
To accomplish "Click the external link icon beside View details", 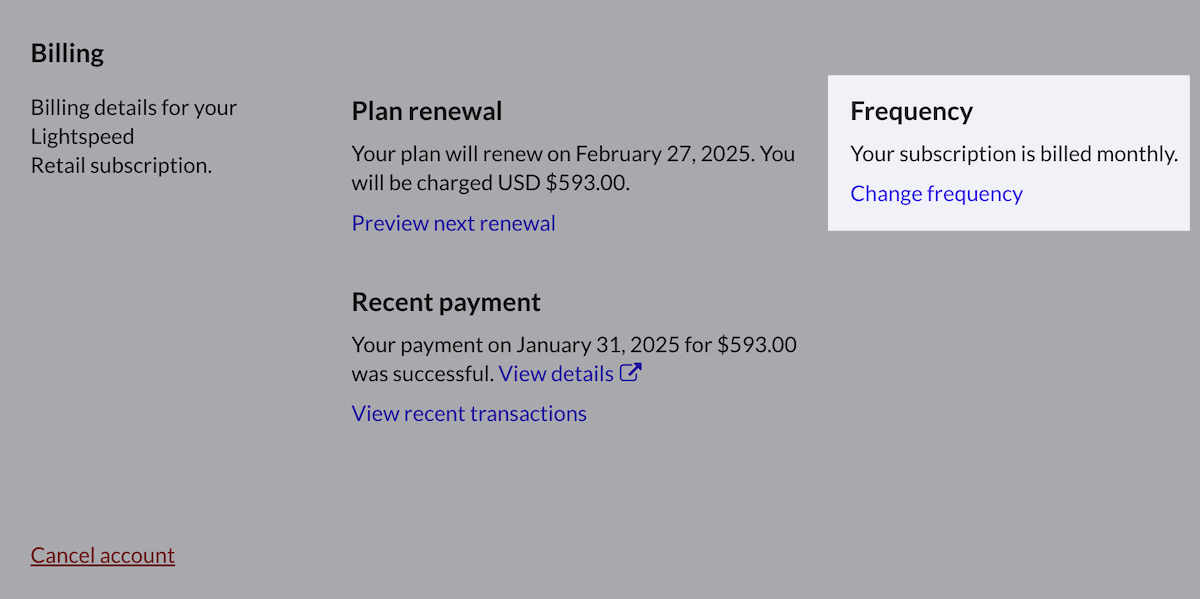I will tap(630, 373).
